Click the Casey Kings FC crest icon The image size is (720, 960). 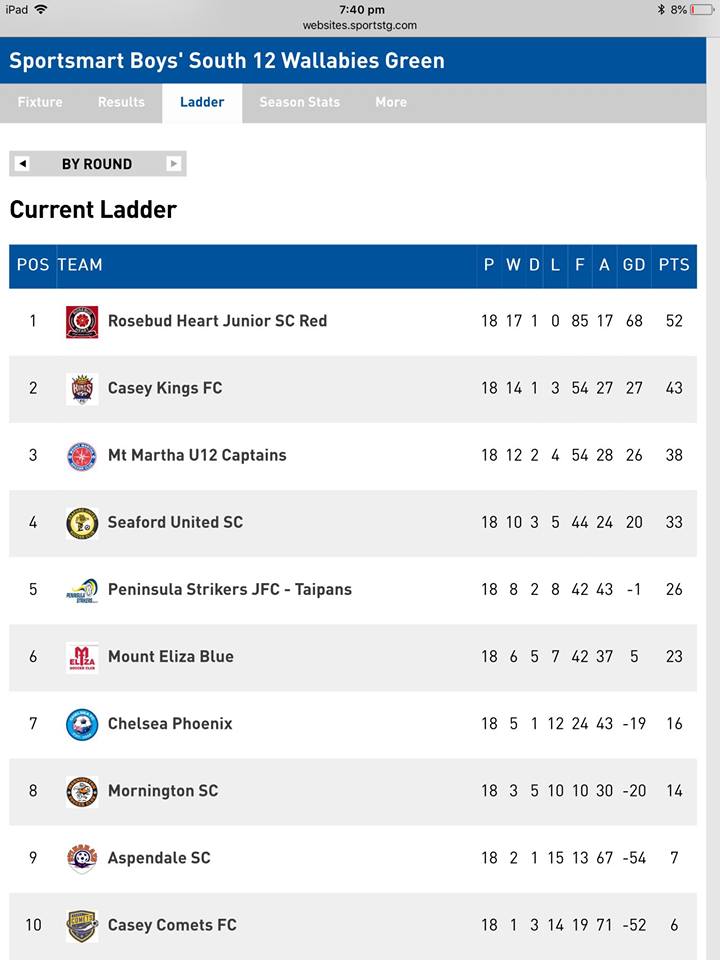[x=82, y=389]
